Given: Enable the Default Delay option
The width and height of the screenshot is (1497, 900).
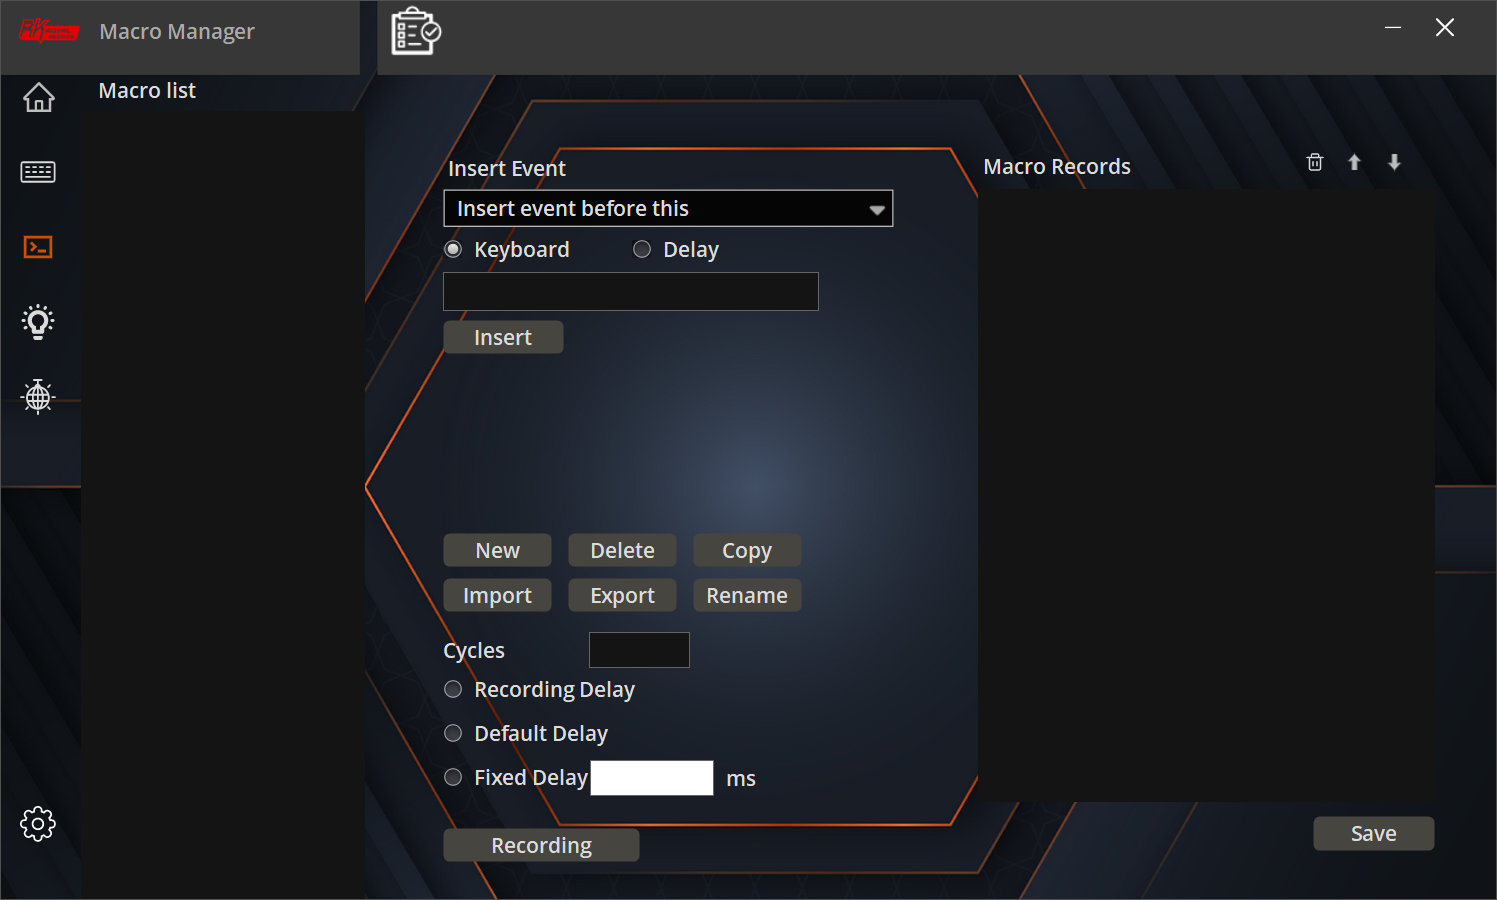Looking at the screenshot, I should click(x=453, y=733).
